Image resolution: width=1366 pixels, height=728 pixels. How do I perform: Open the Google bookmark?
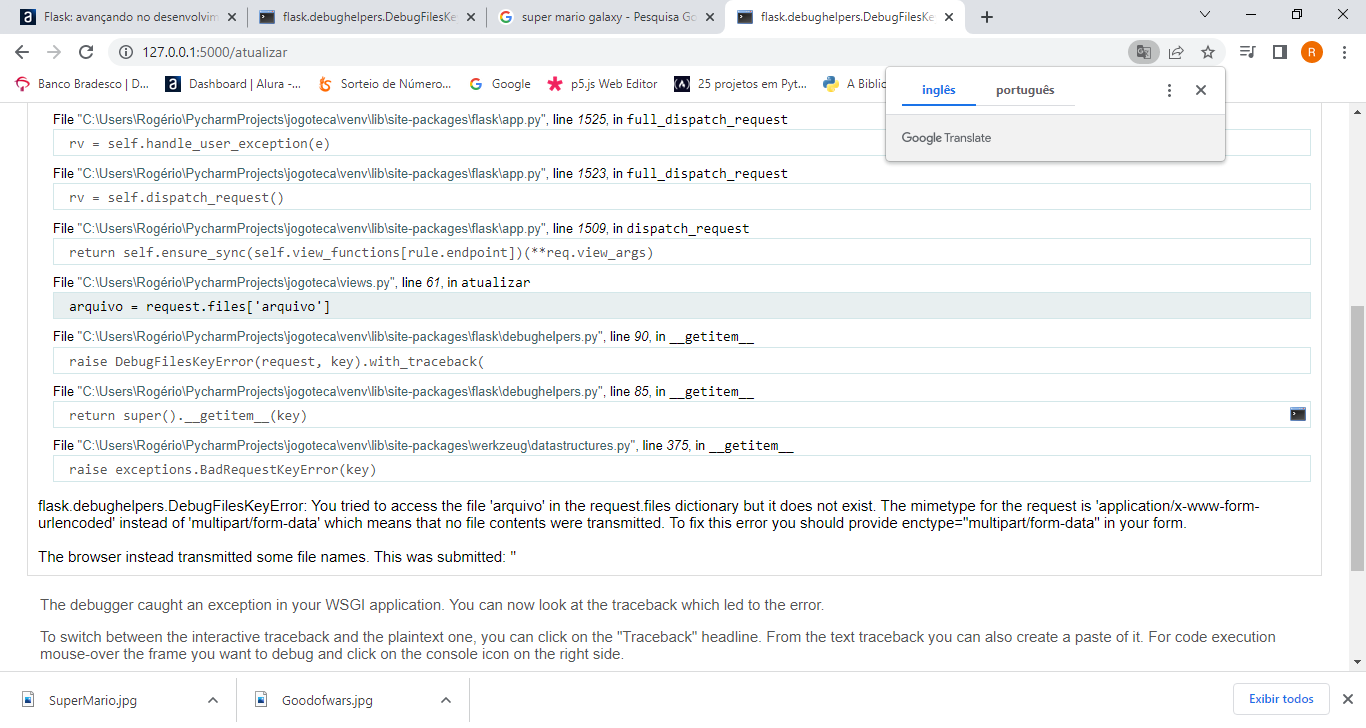[500, 84]
